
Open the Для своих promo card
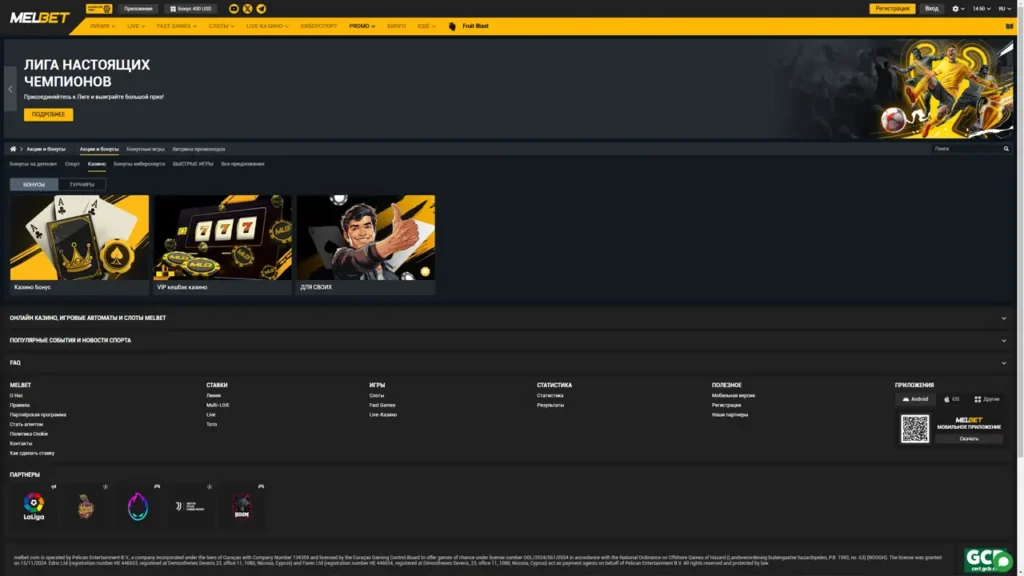click(x=366, y=244)
